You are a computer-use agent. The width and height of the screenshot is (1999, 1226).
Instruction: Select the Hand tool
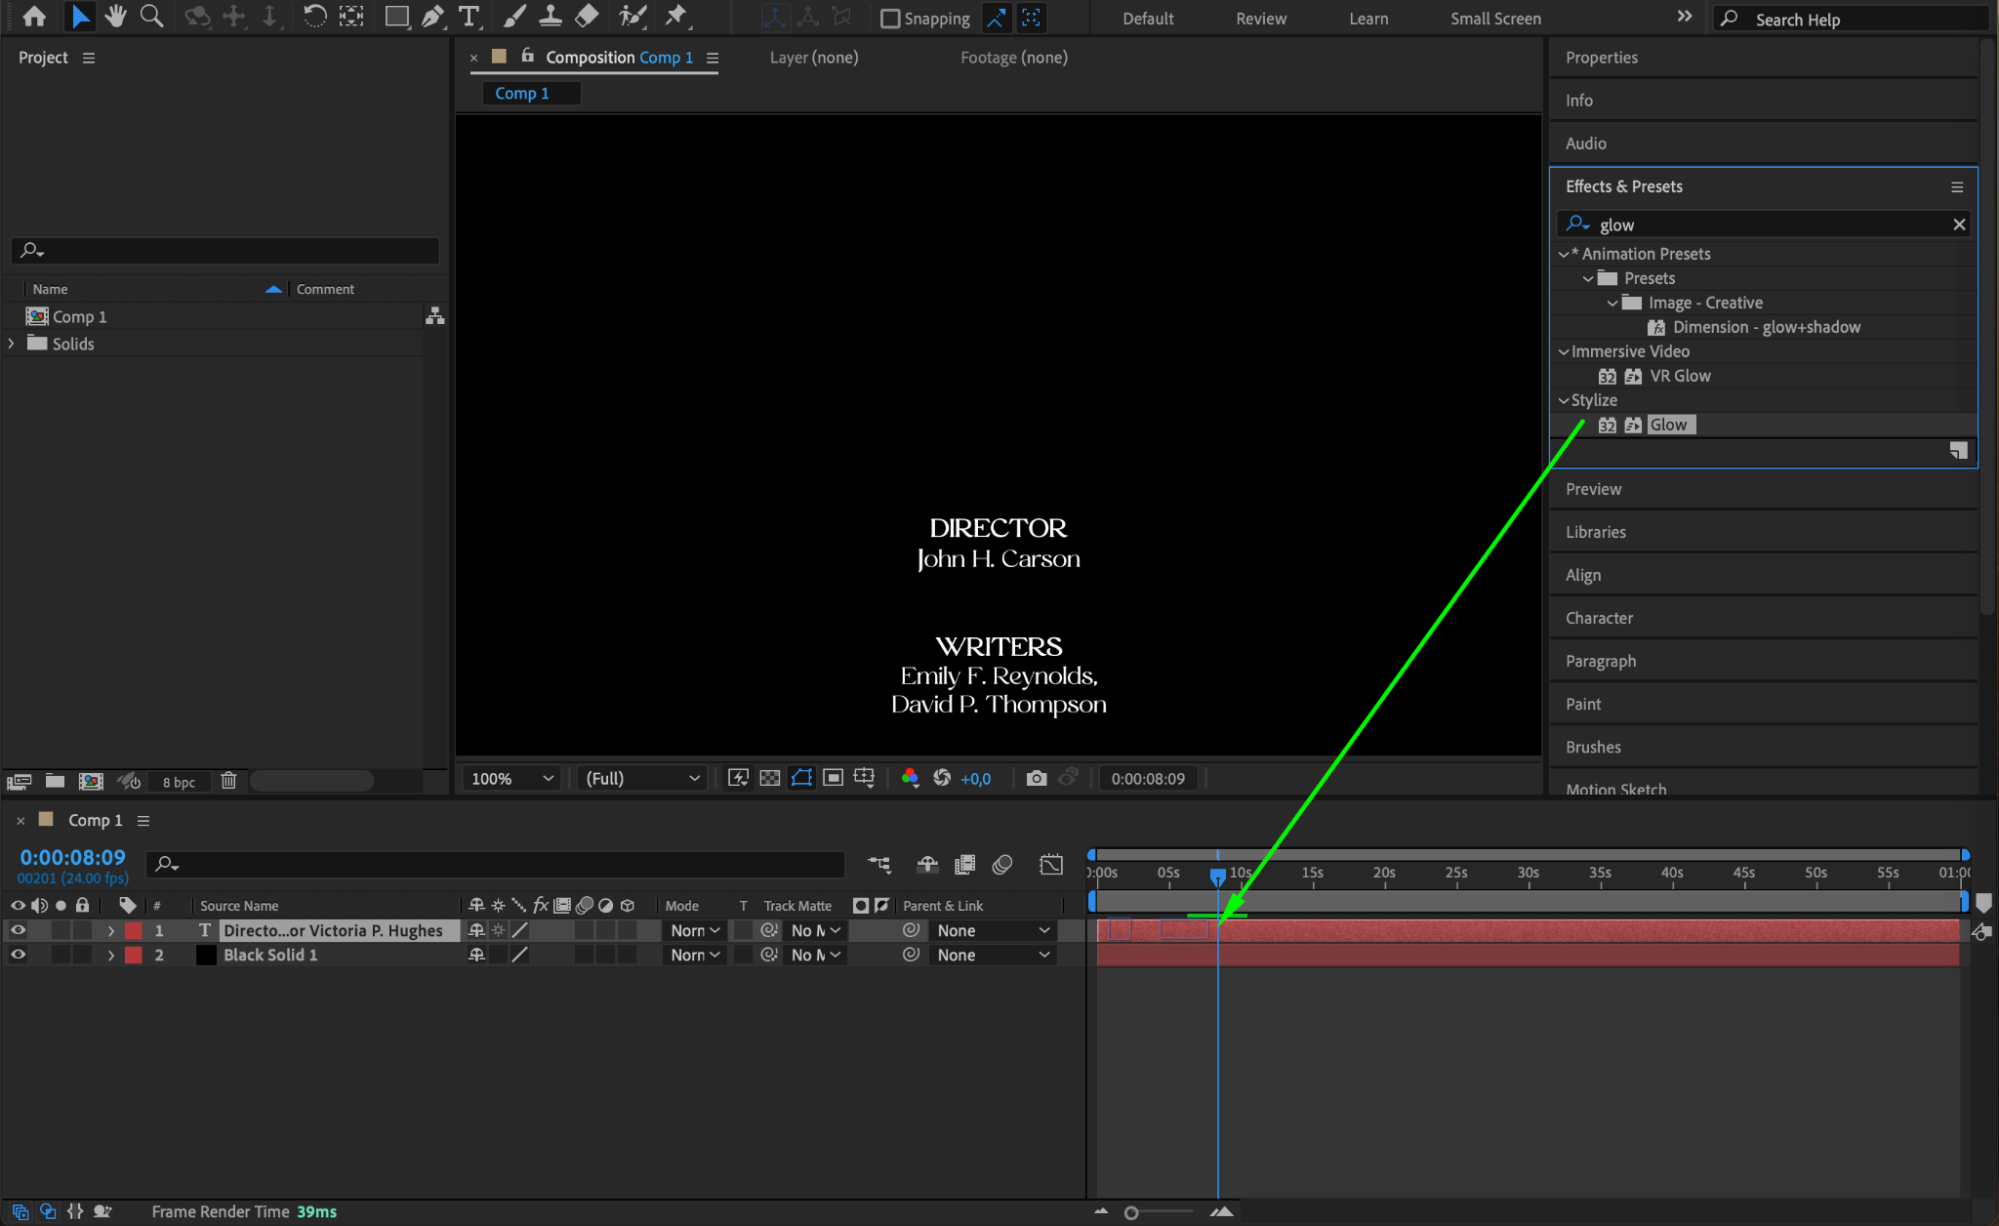(115, 16)
